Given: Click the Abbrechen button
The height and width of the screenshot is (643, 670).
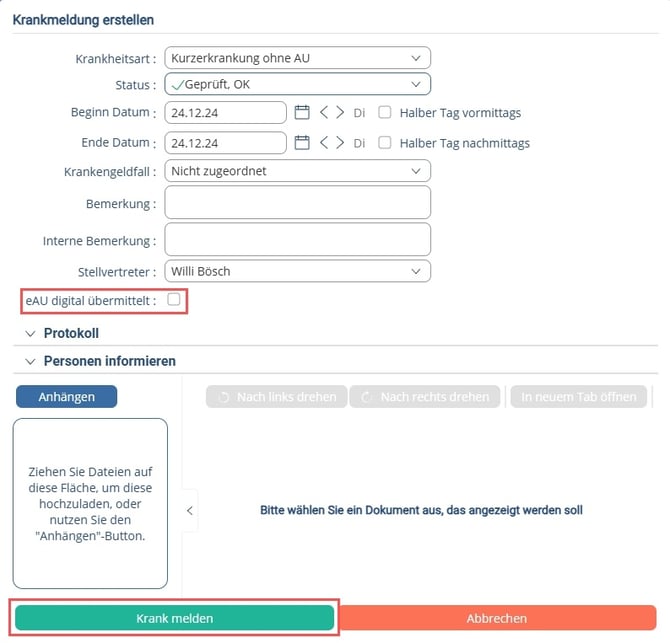Looking at the screenshot, I should [x=497, y=618].
